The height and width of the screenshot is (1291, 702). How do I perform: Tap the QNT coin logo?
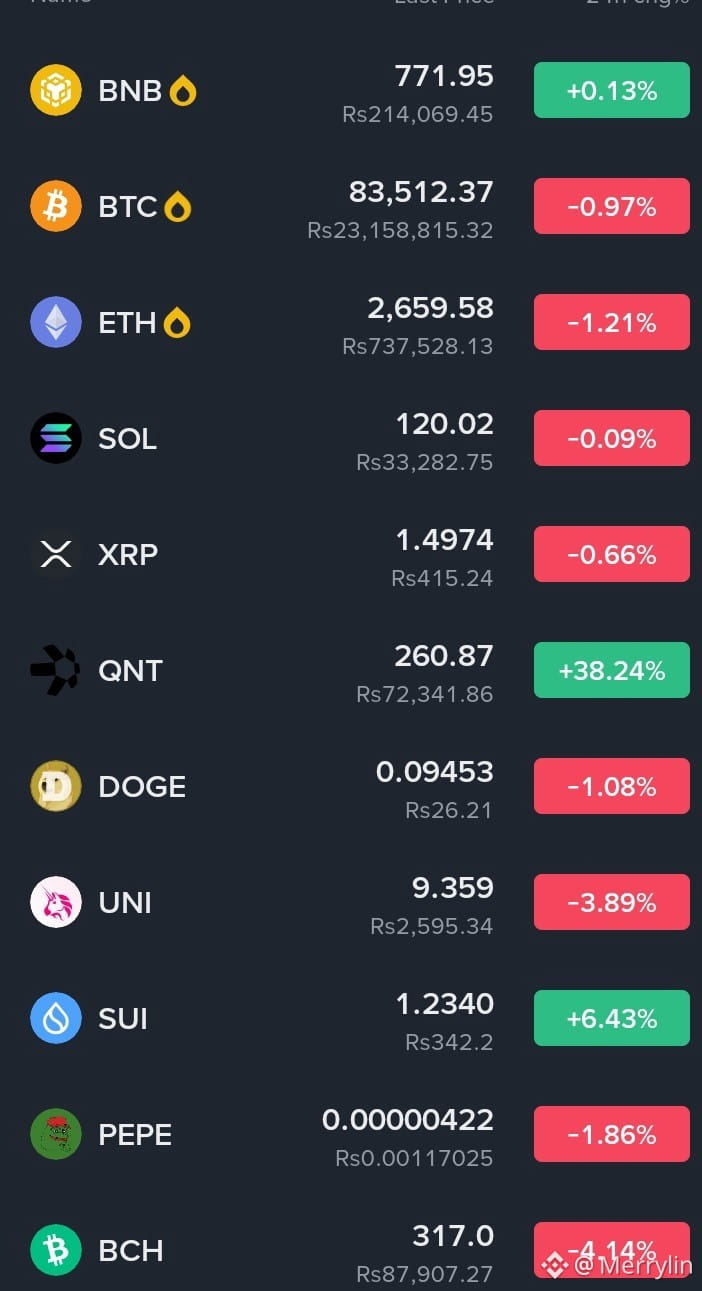click(55, 670)
